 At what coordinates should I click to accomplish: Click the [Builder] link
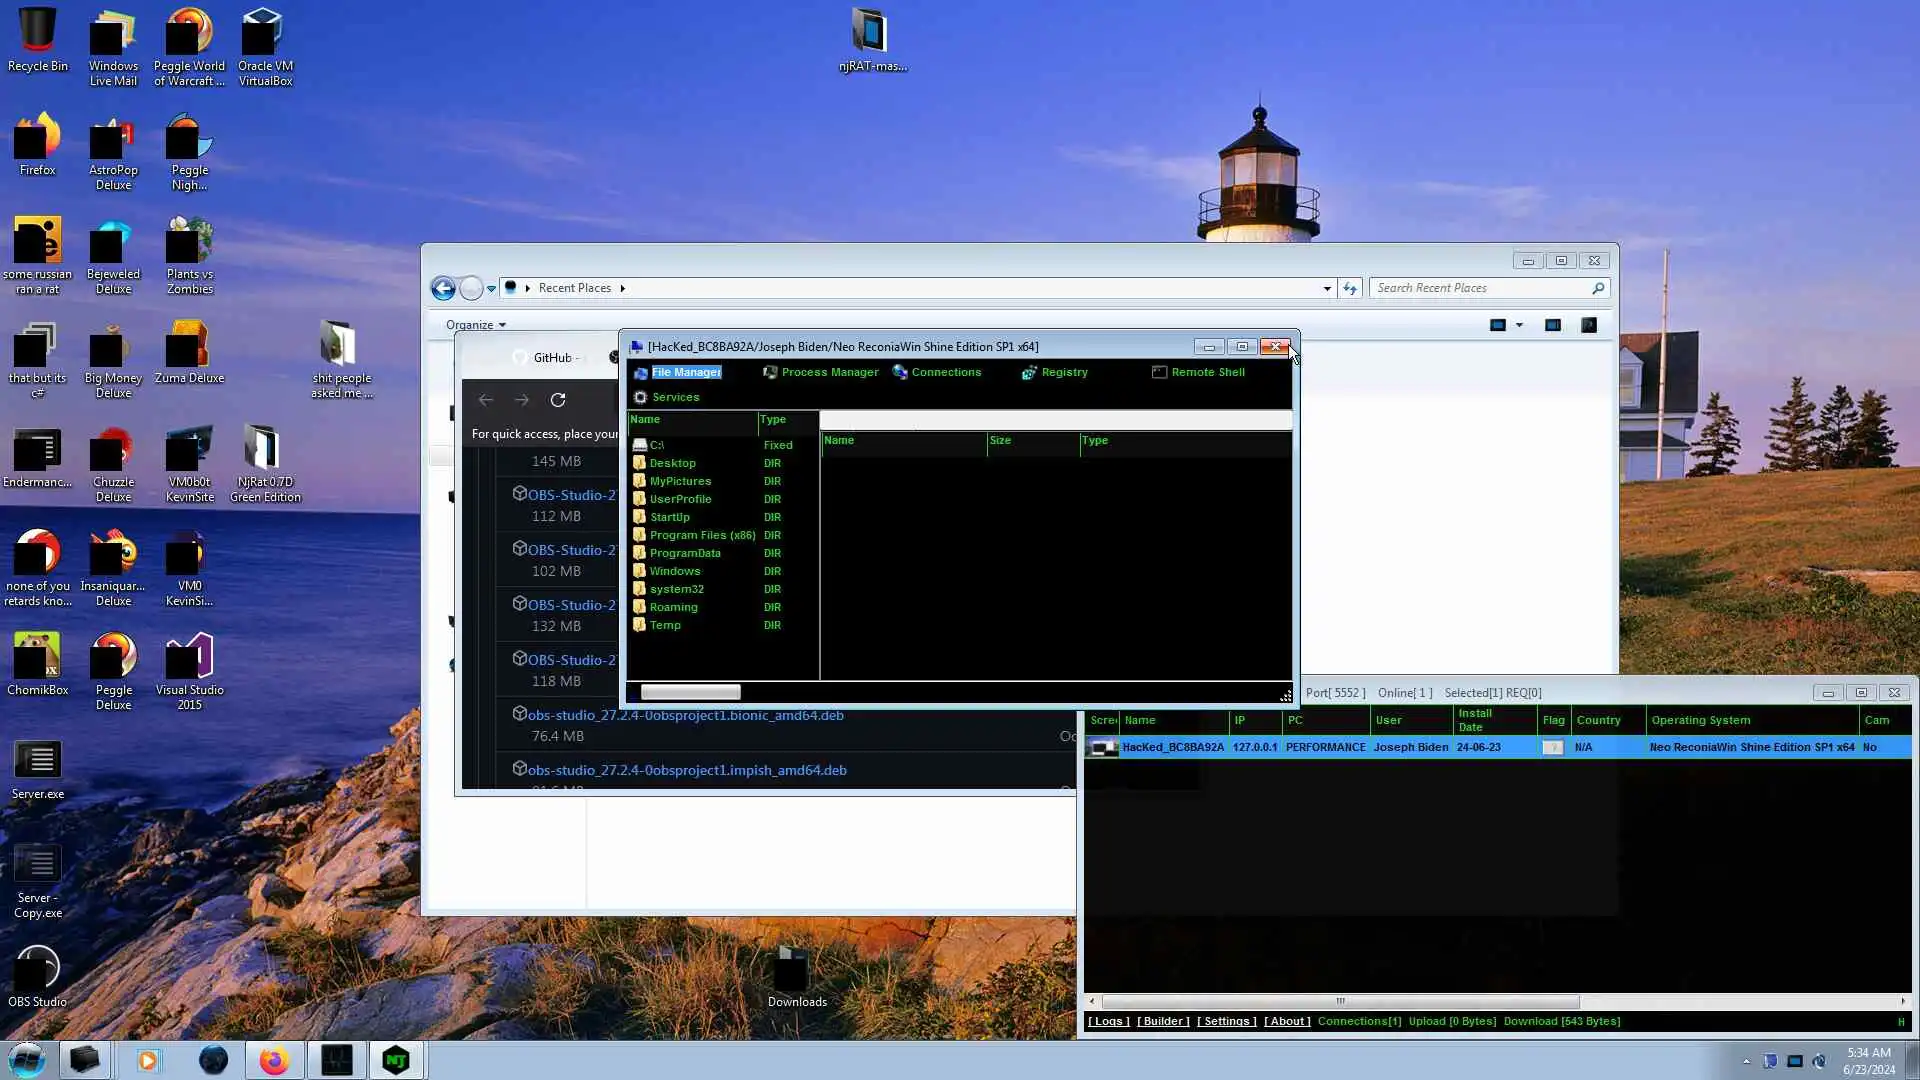click(x=1163, y=1021)
